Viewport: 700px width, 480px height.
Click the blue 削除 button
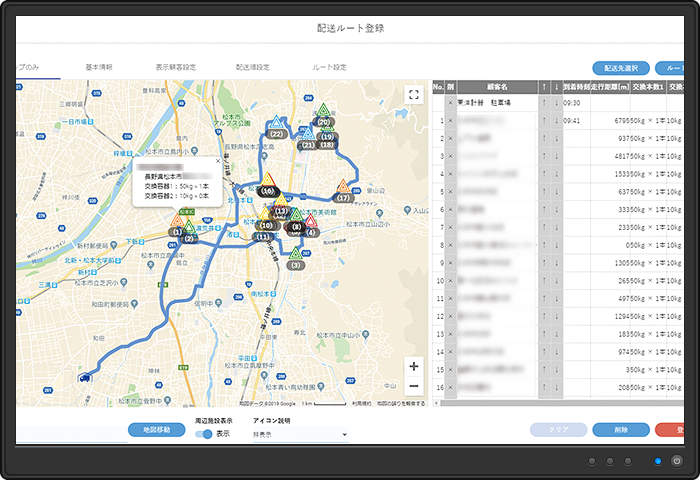coord(620,429)
